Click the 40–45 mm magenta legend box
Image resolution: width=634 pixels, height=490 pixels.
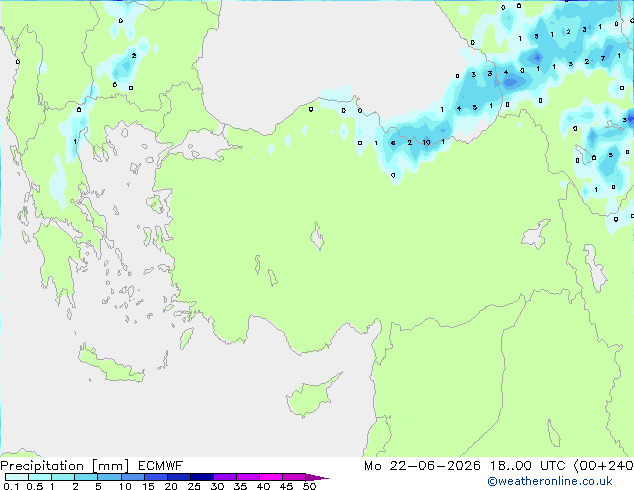pos(271,477)
